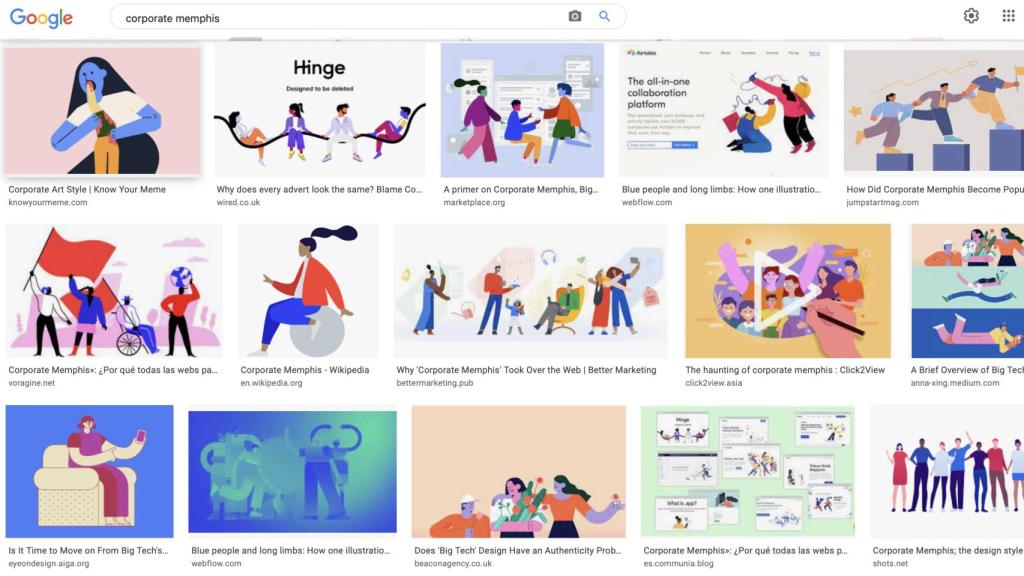Open the Hinge Designed to be deleted image
Screen dimensions: 1024x576
point(320,110)
